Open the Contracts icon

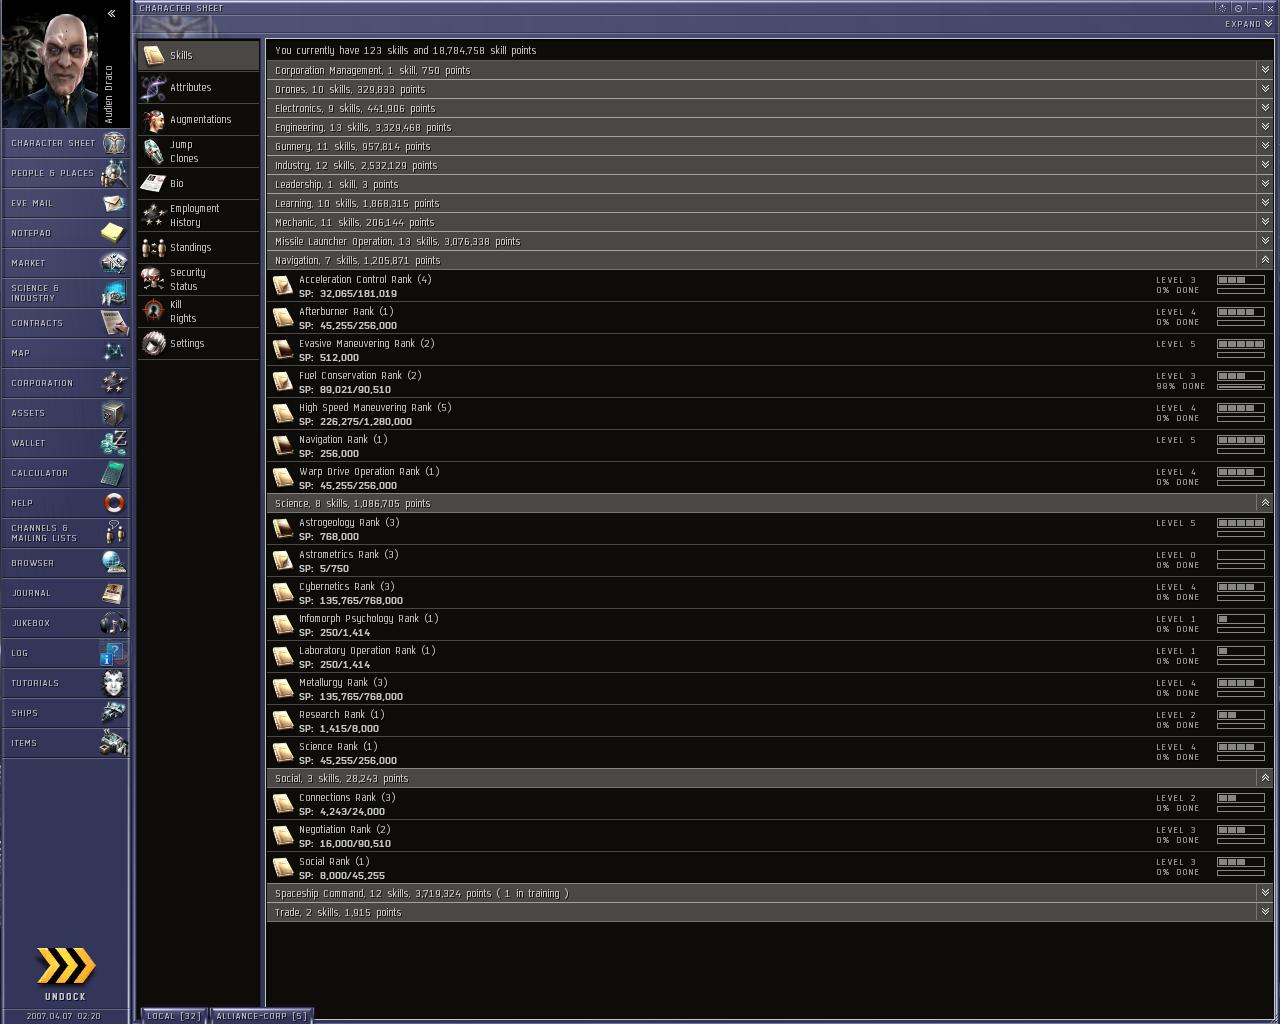pos(114,323)
